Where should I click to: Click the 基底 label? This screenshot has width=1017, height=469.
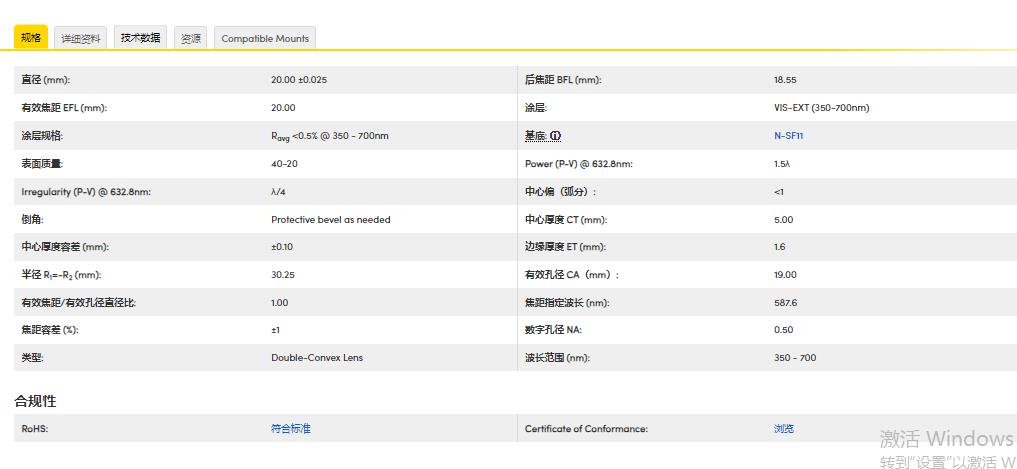pyautogui.click(x=536, y=136)
